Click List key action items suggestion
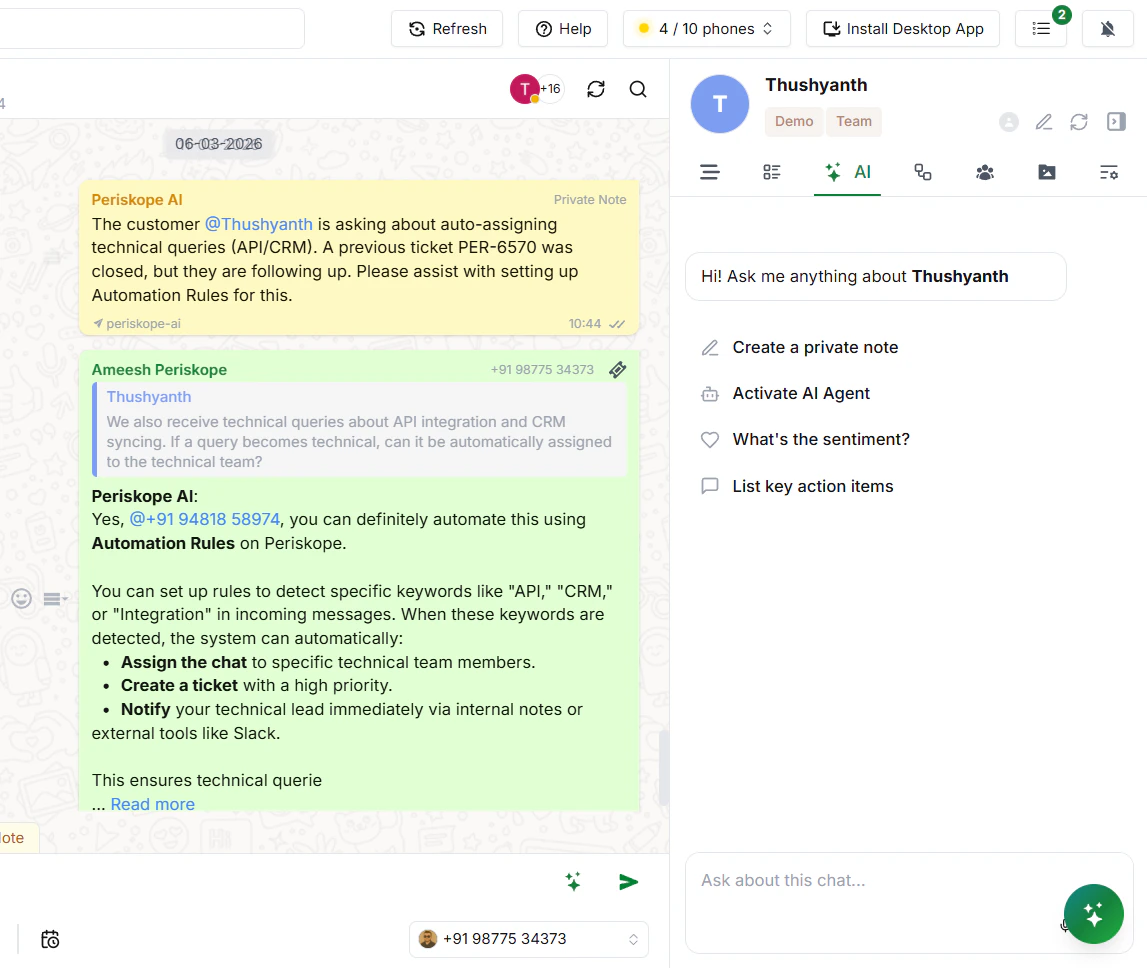Viewport: 1147px width, 968px height. pyautogui.click(x=797, y=487)
